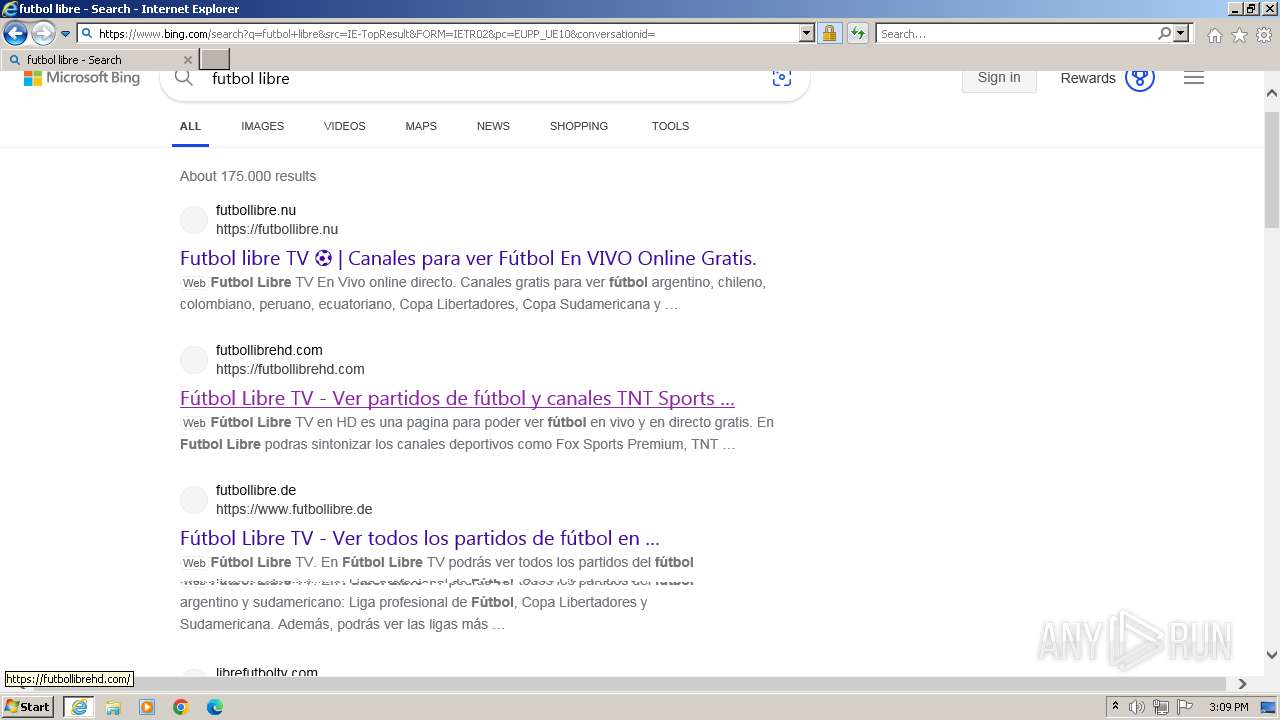Click the futbollibrehd.com site favicon
1280x720 pixels.
194,360
